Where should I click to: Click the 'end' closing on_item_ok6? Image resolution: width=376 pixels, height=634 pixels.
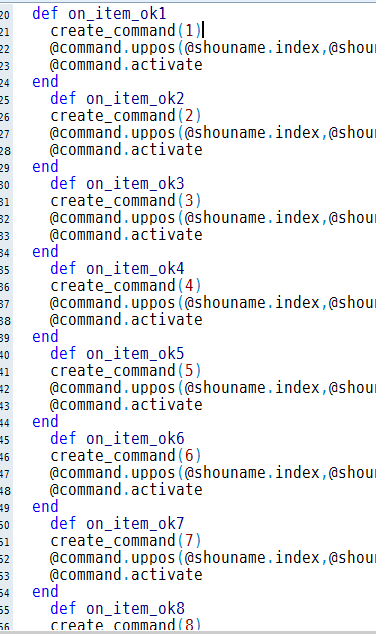click(x=45, y=506)
